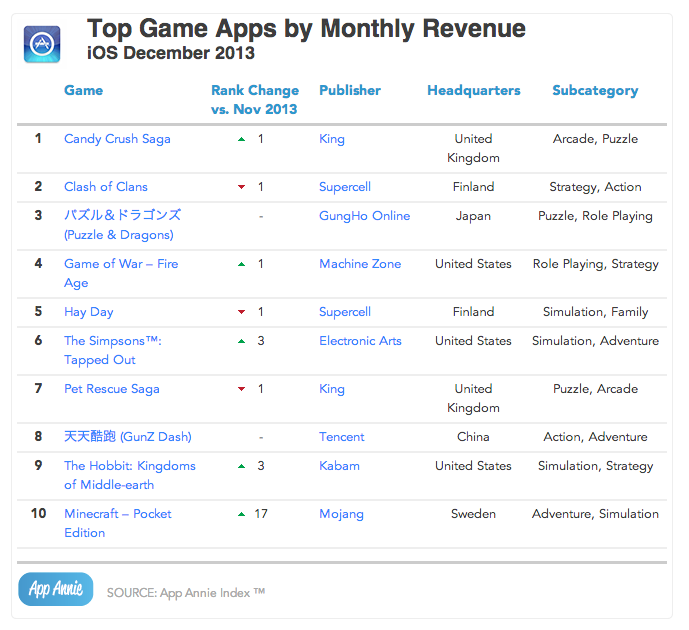This screenshot has height=630, width=689.
Task: Click the rank number 10
Action: coord(38,513)
